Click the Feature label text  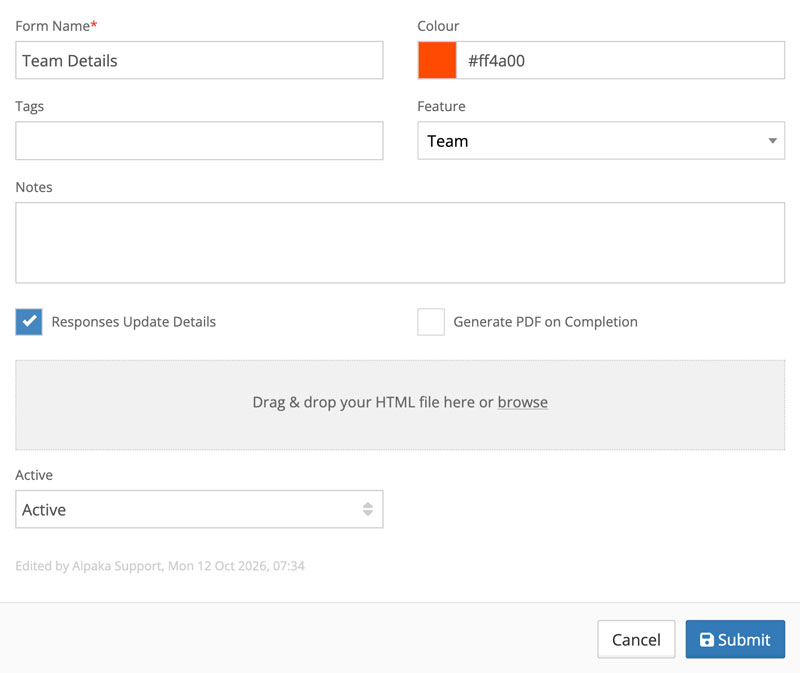point(441,106)
